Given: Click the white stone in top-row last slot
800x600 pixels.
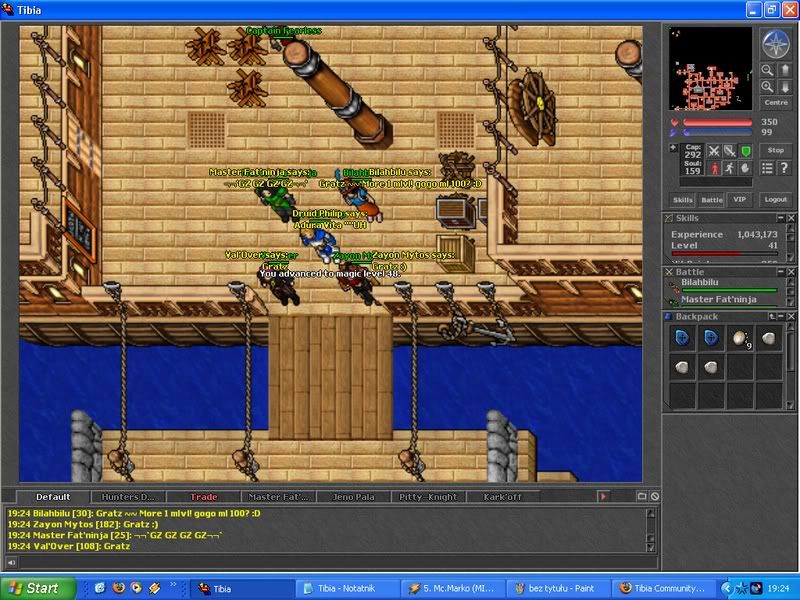Looking at the screenshot, I should click(x=769, y=338).
